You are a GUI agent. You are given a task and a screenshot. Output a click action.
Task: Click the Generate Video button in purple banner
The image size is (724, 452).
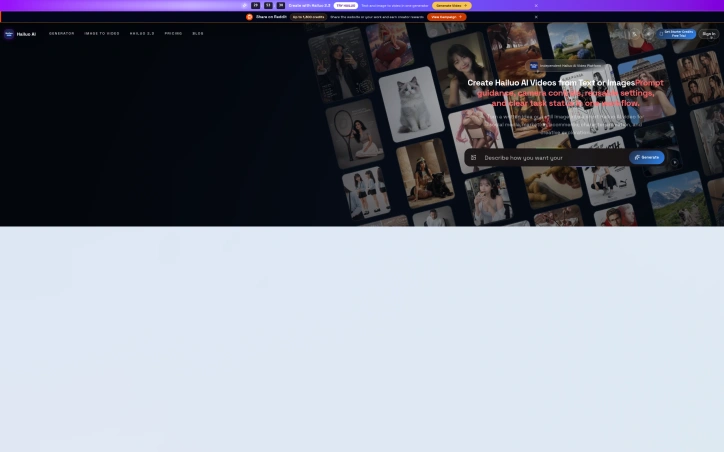click(x=452, y=6)
